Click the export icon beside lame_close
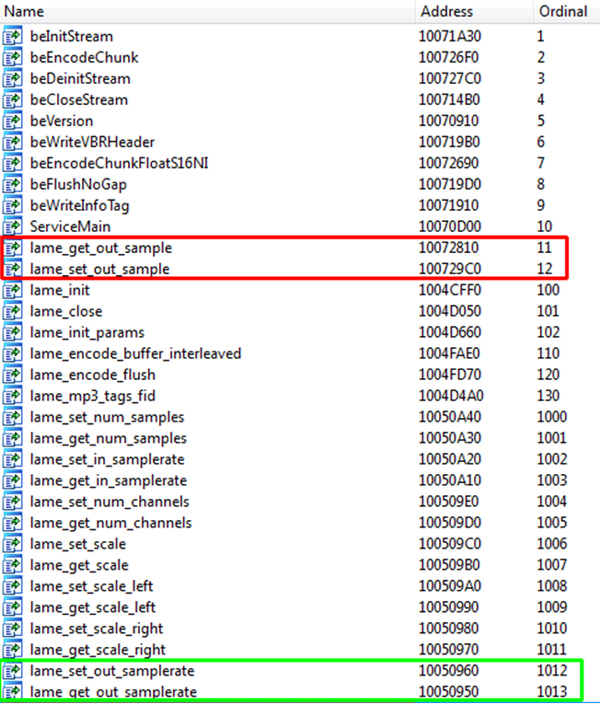The height and width of the screenshot is (705, 600). pyautogui.click(x=13, y=311)
